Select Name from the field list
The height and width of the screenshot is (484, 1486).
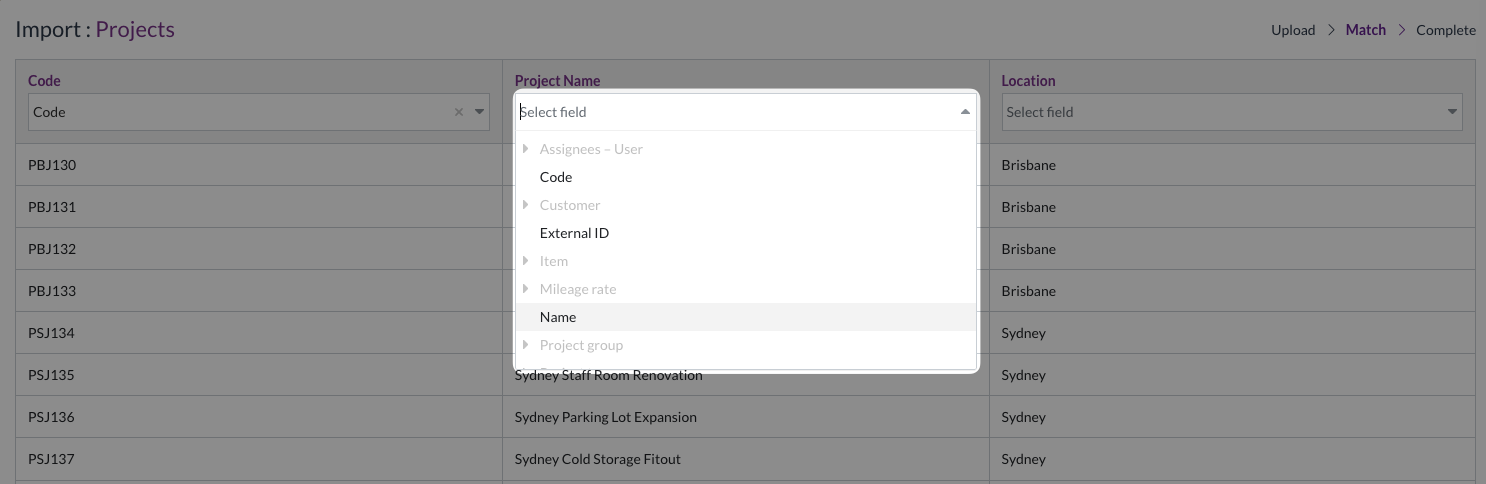click(x=558, y=317)
